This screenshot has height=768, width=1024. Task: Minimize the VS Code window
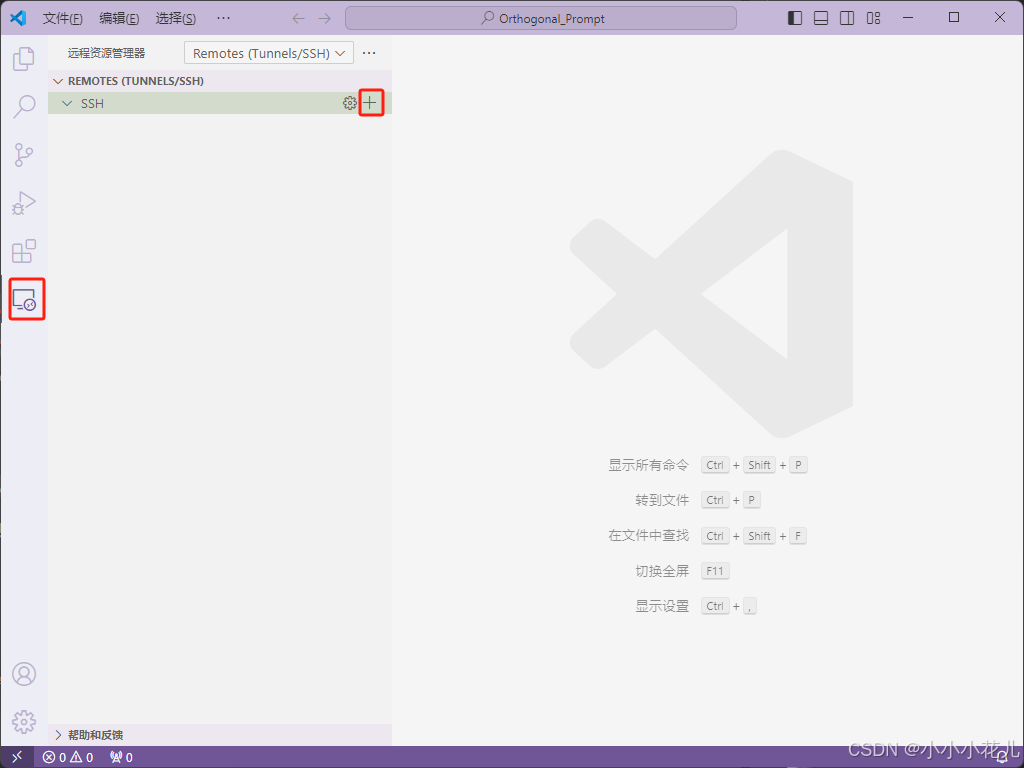pos(908,18)
